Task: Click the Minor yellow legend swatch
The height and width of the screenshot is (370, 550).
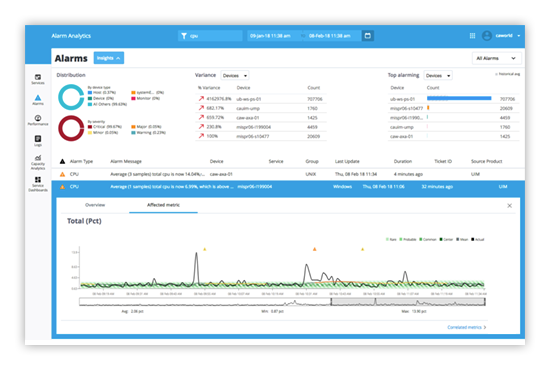Action: [90, 133]
